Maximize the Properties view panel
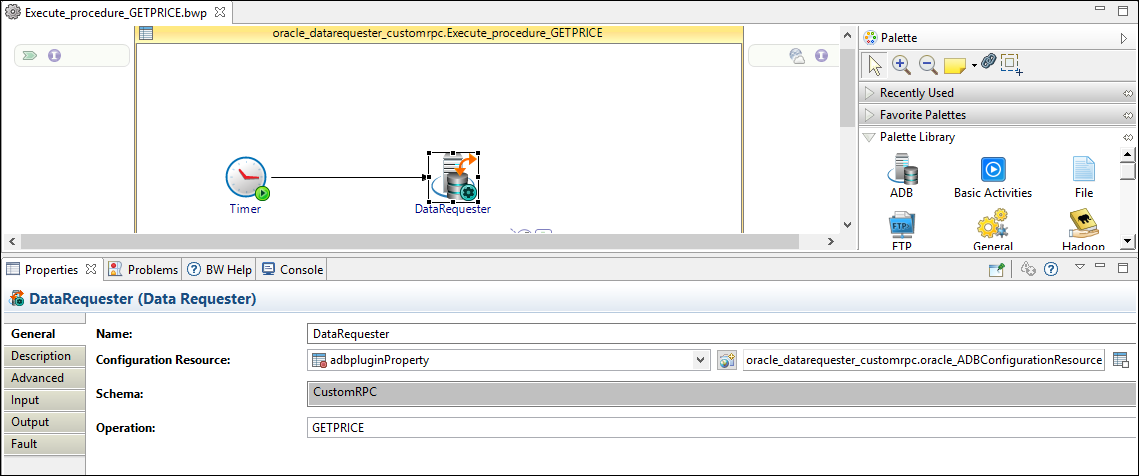The width and height of the screenshot is (1139, 476). pyautogui.click(x=1123, y=267)
